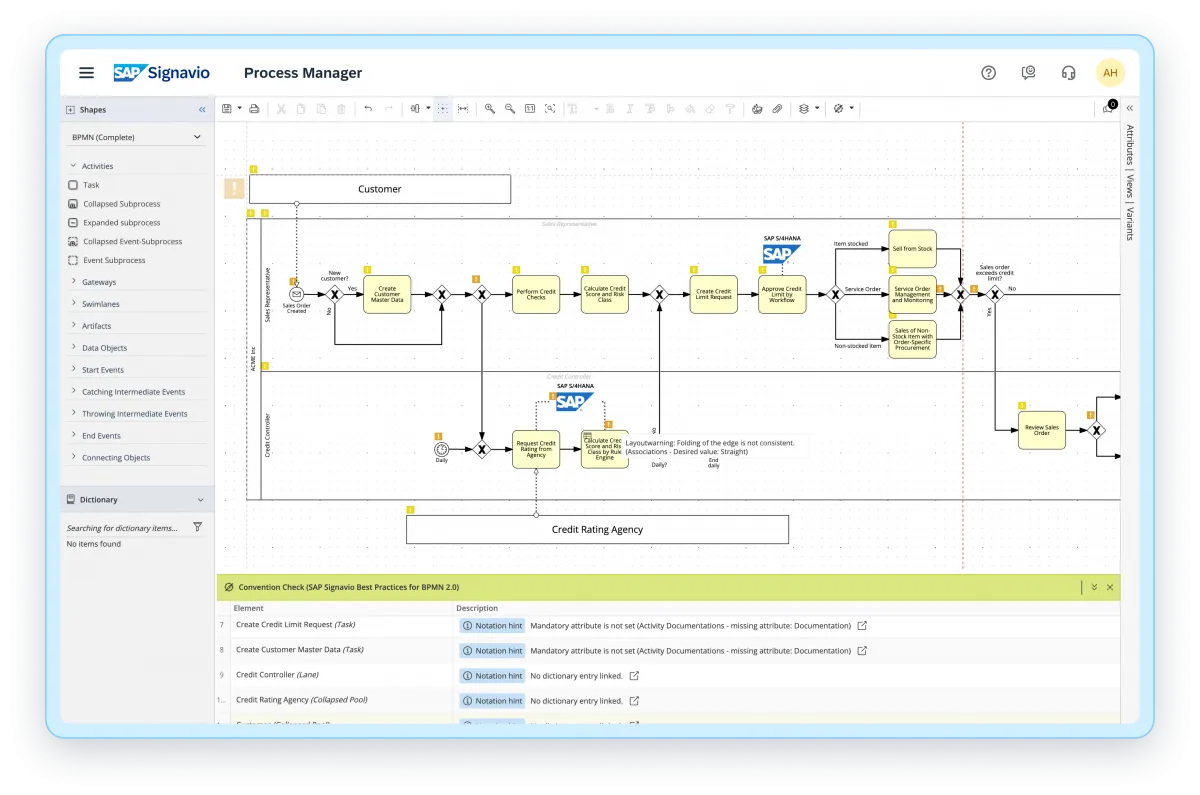
Task: Click the Cut scissors icon
Action: click(281, 108)
